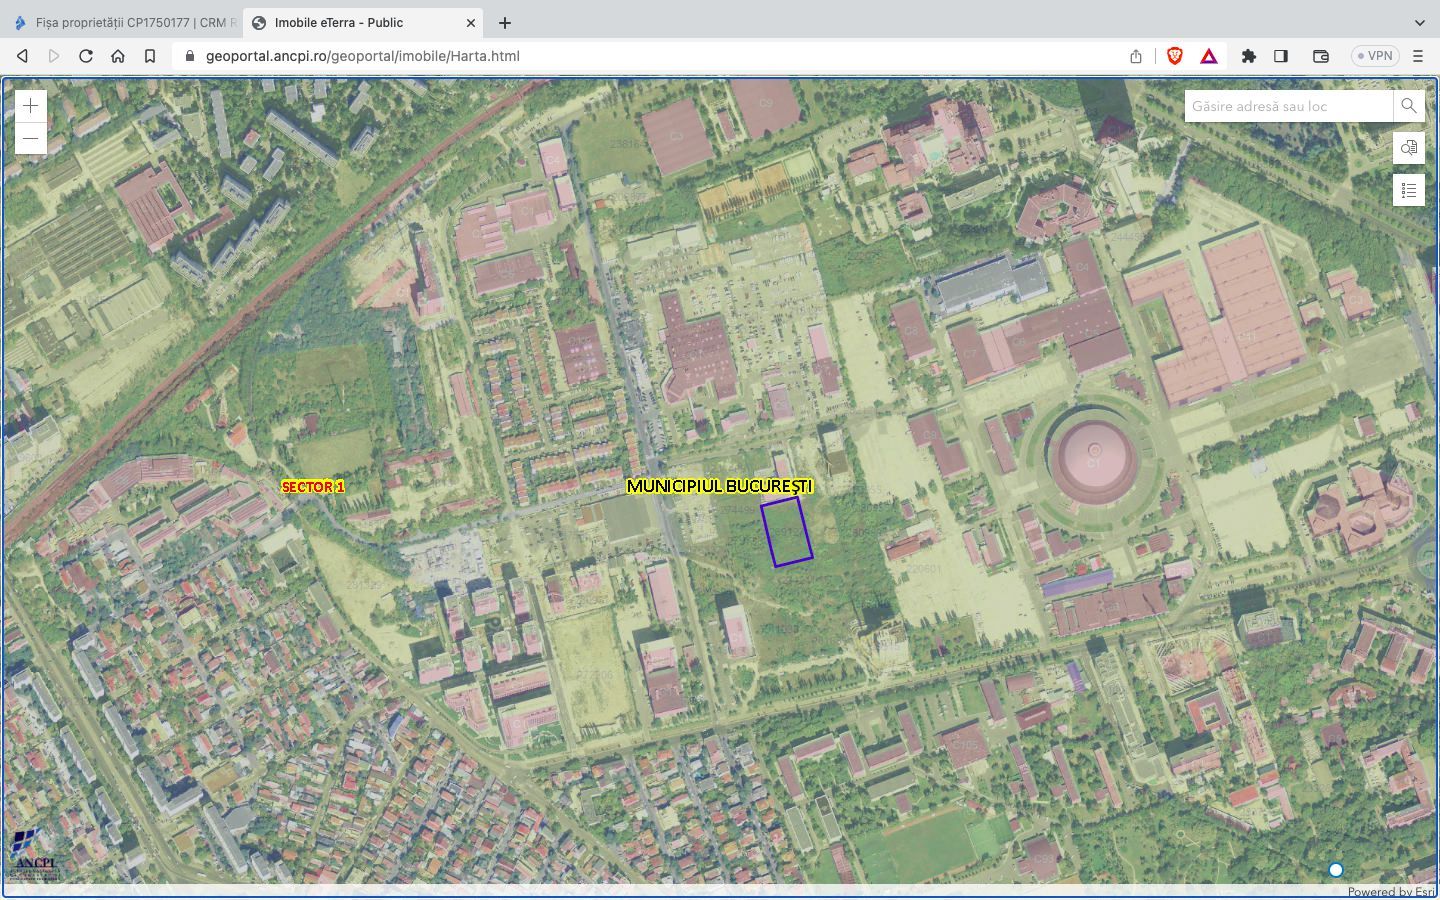Viewport: 1440px width, 900px height.
Task: Show the map legend list
Action: pyautogui.click(x=1408, y=190)
